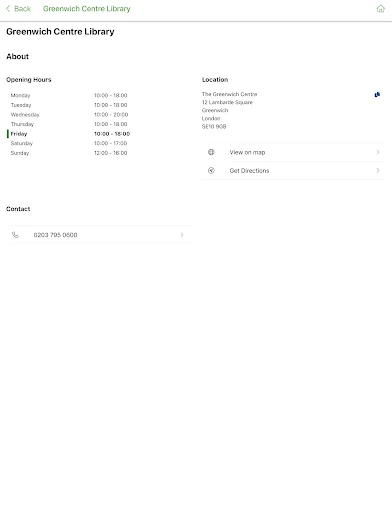Screen dimensions: 392x512
Task: Open the home screen via house icon
Action: pos(380,9)
